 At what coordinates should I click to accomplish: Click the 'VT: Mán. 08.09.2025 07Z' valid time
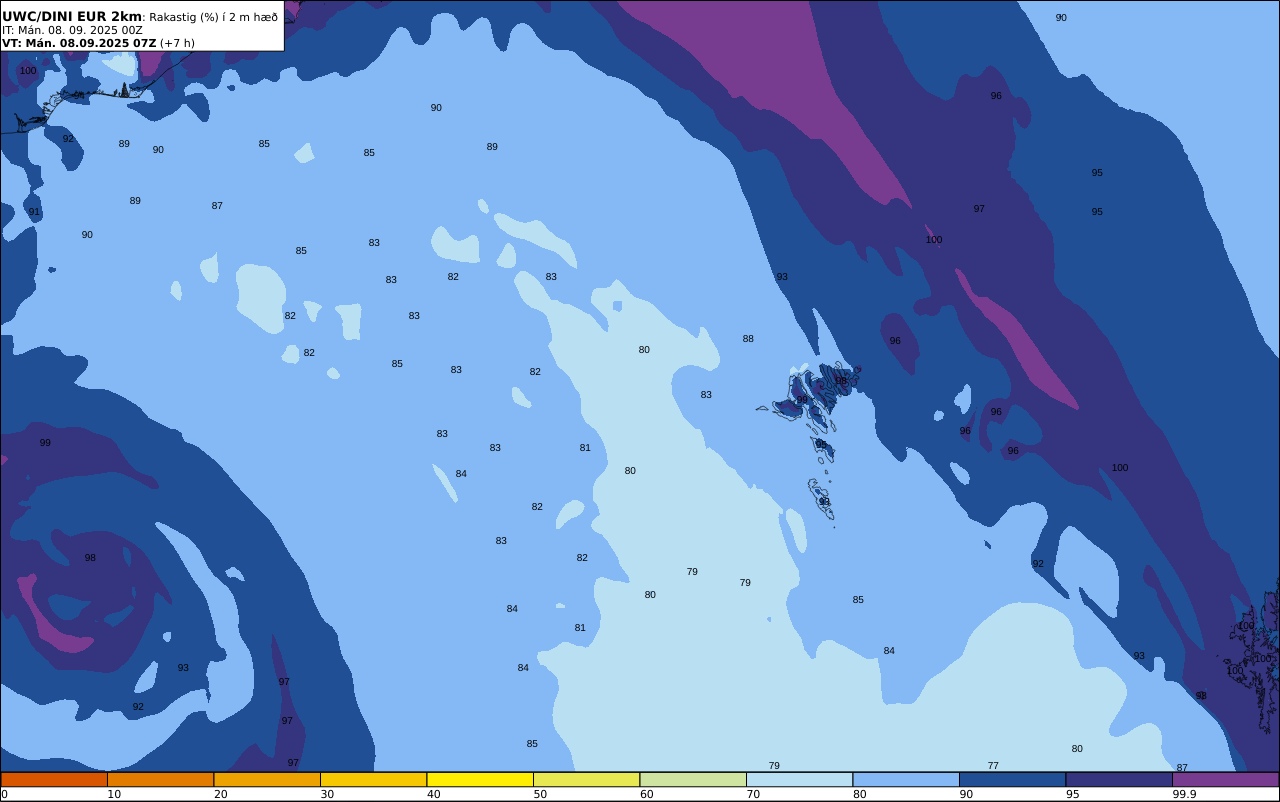[79, 43]
